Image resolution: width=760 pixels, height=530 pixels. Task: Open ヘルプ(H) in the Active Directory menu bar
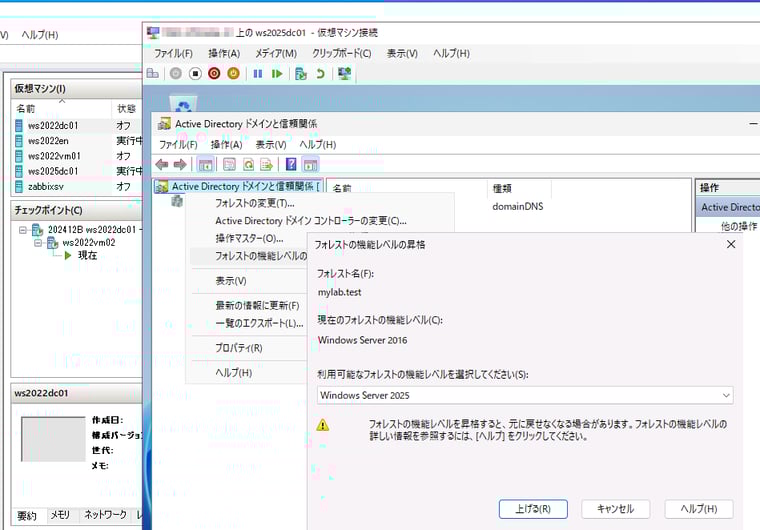(x=317, y=145)
